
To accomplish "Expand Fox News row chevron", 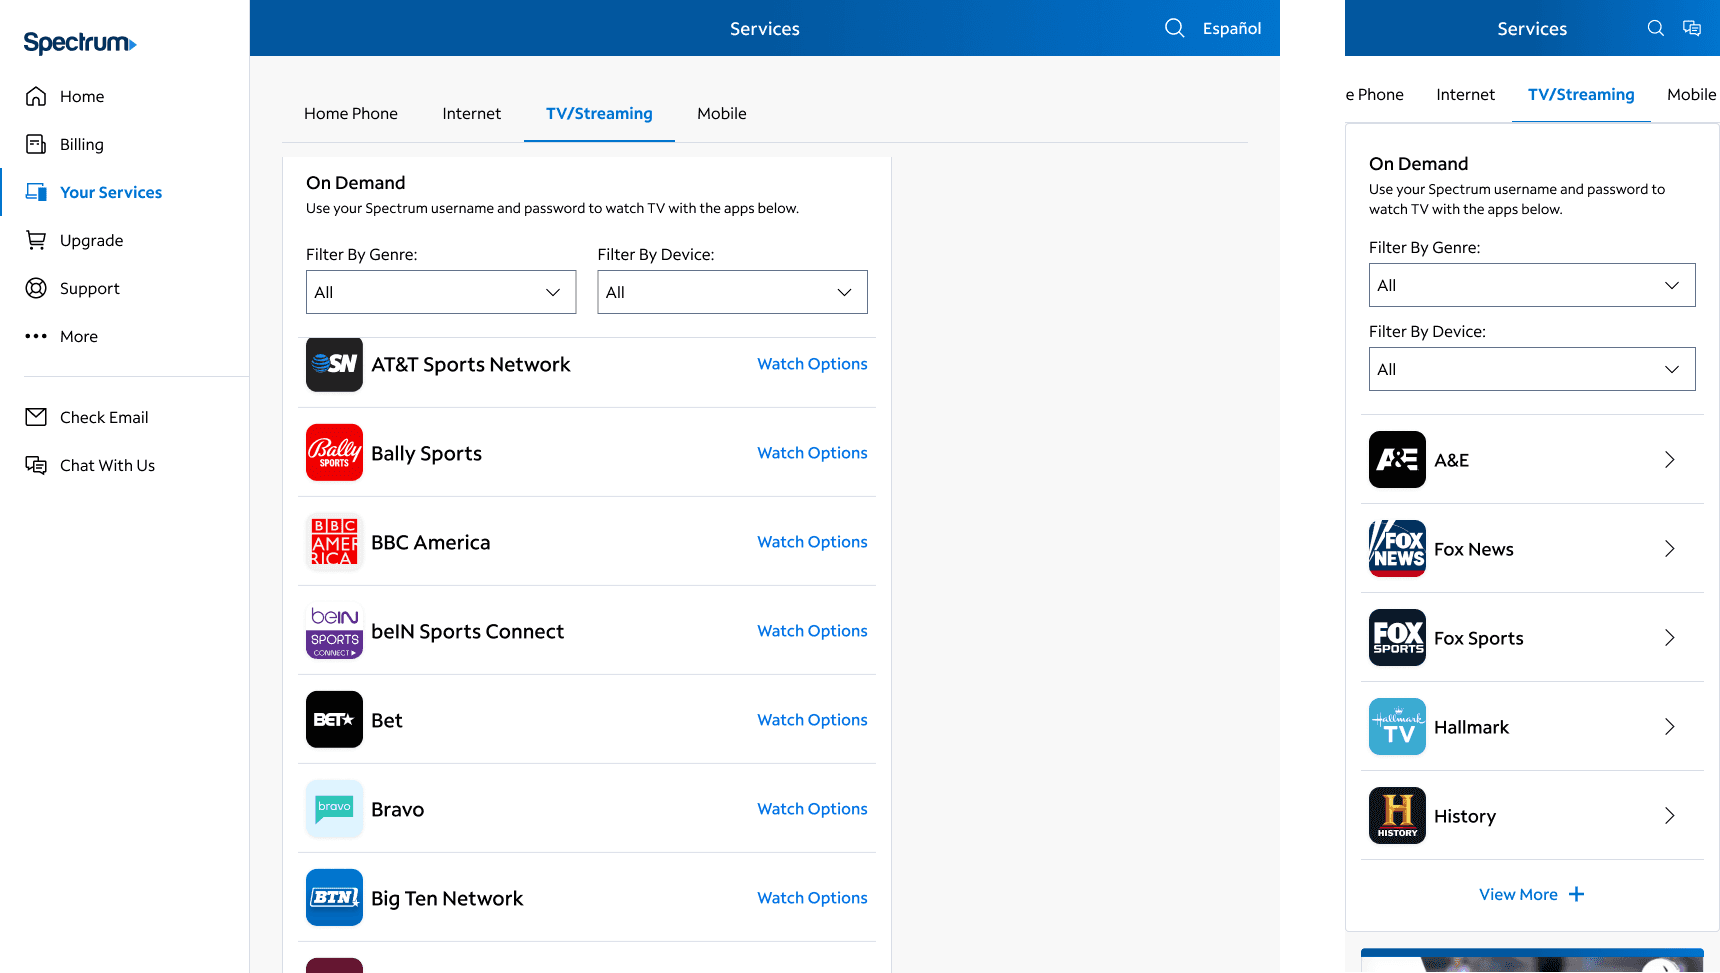I will pos(1669,549).
